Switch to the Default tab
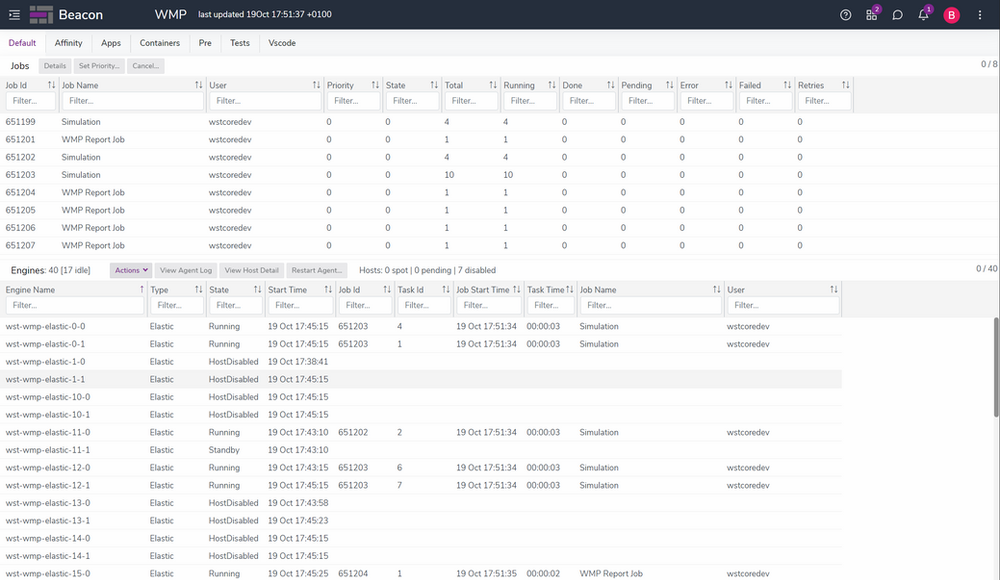 click(x=22, y=43)
